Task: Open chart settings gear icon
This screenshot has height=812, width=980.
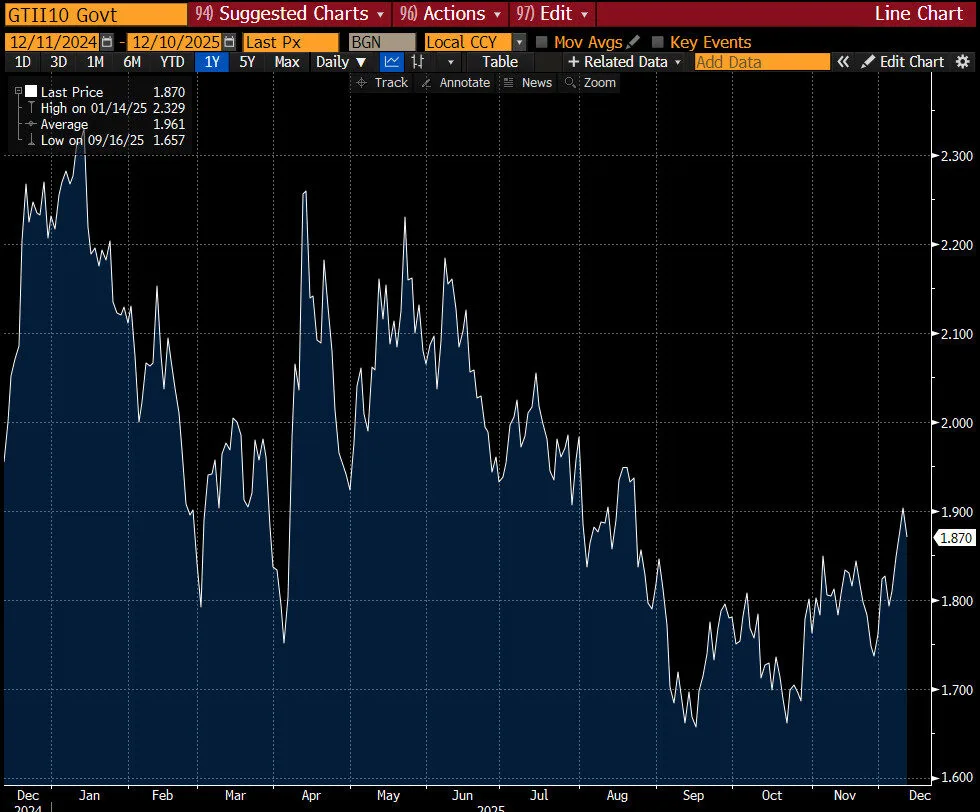Action: pyautogui.click(x=963, y=62)
